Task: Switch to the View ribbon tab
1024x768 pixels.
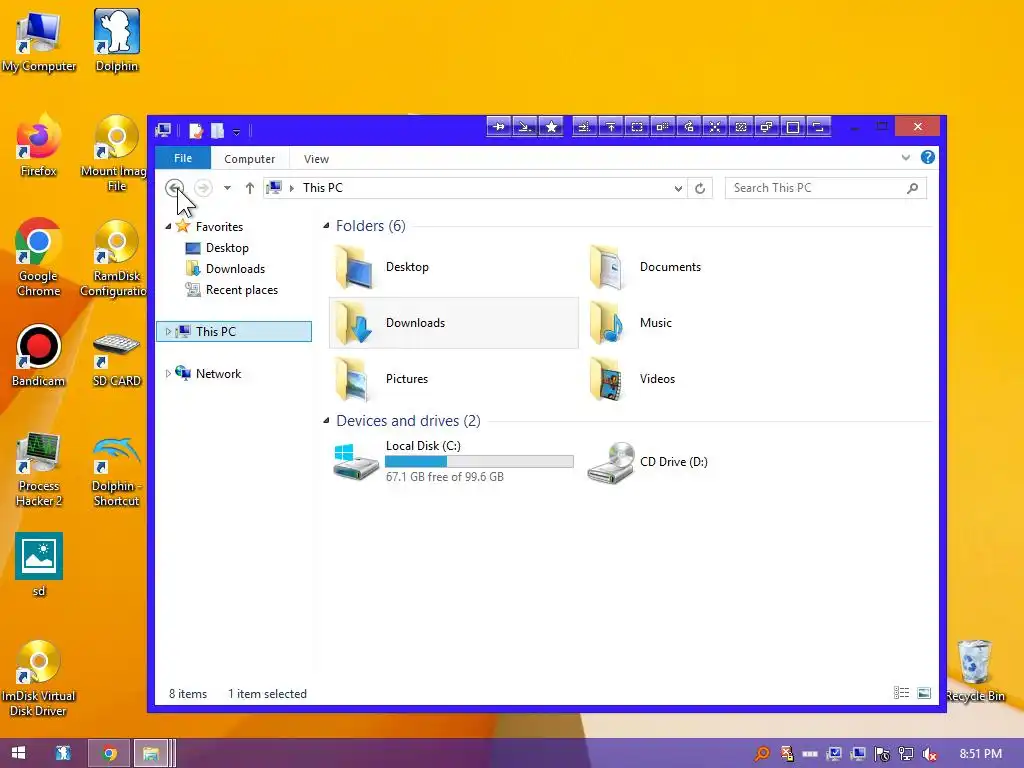Action: [x=316, y=159]
